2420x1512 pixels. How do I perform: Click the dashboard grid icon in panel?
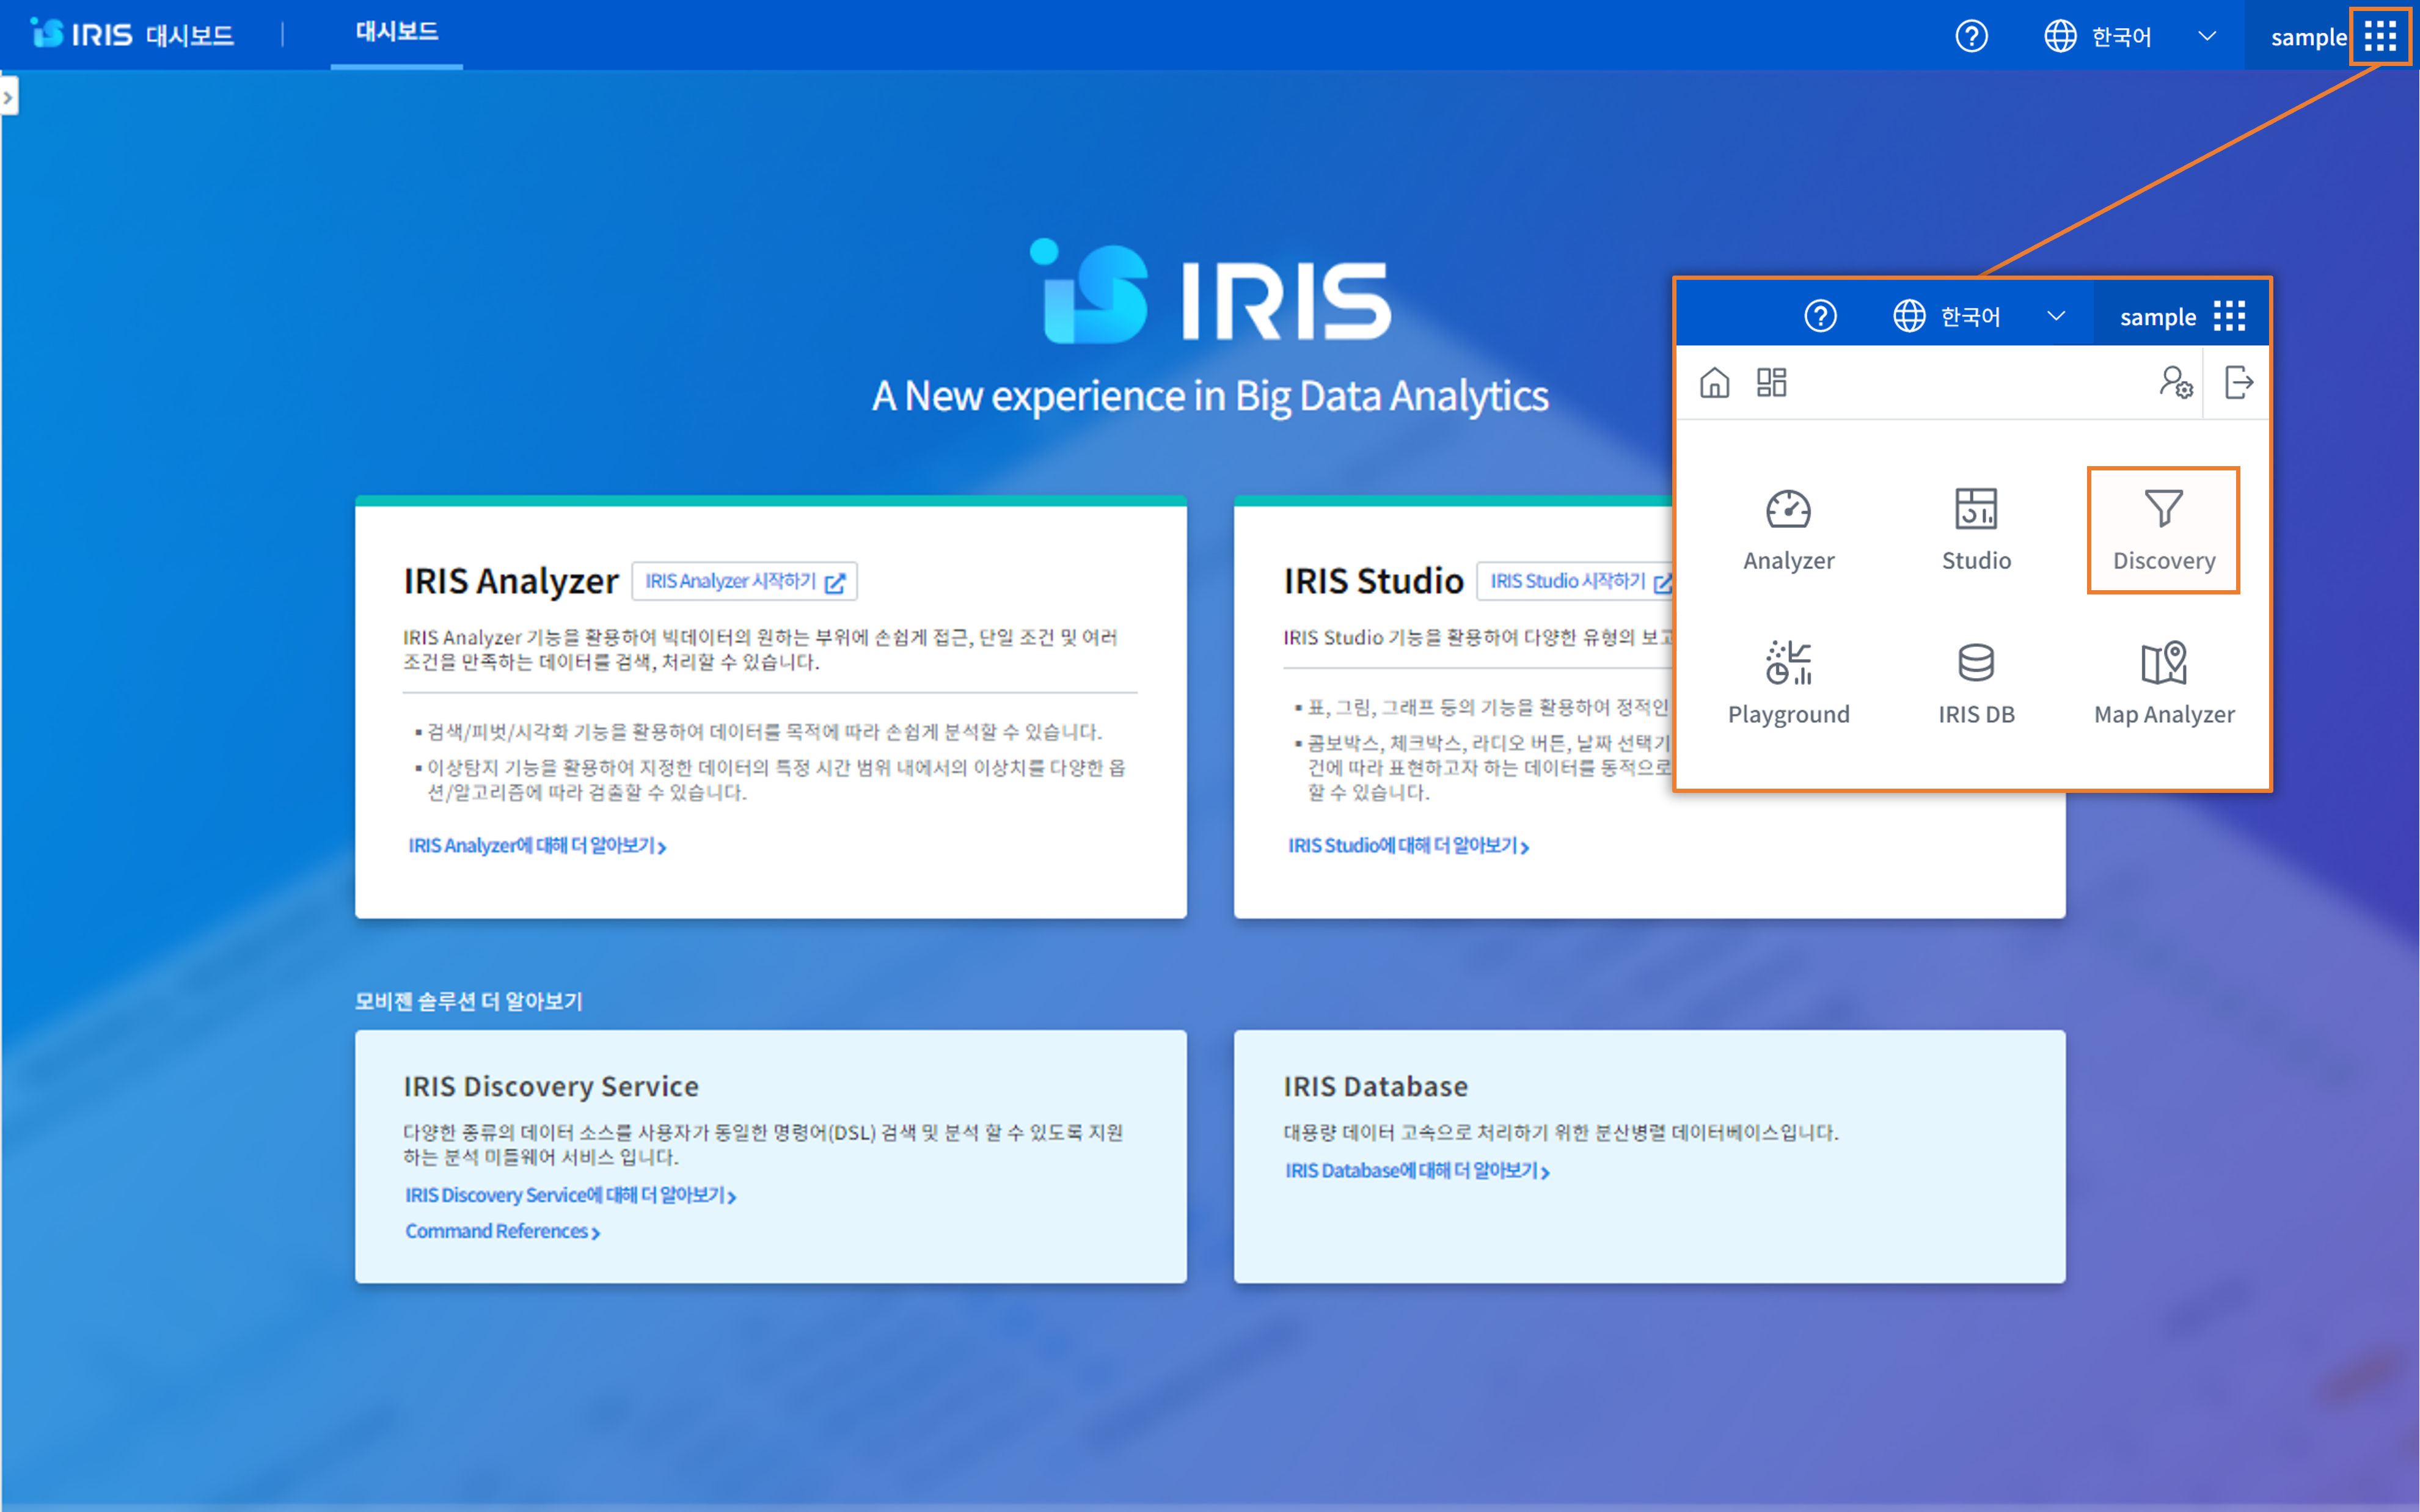[x=1771, y=382]
